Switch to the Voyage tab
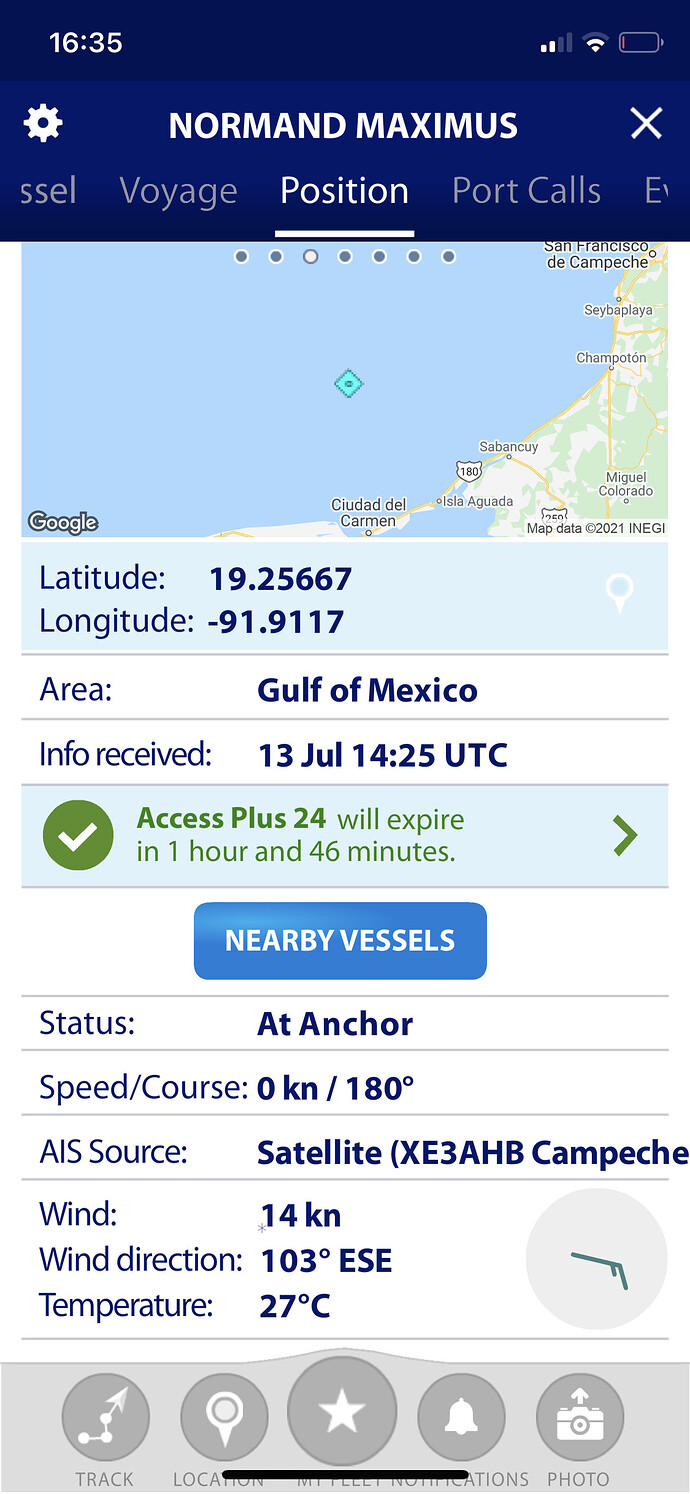The width and height of the screenshot is (690, 1494). [178, 190]
